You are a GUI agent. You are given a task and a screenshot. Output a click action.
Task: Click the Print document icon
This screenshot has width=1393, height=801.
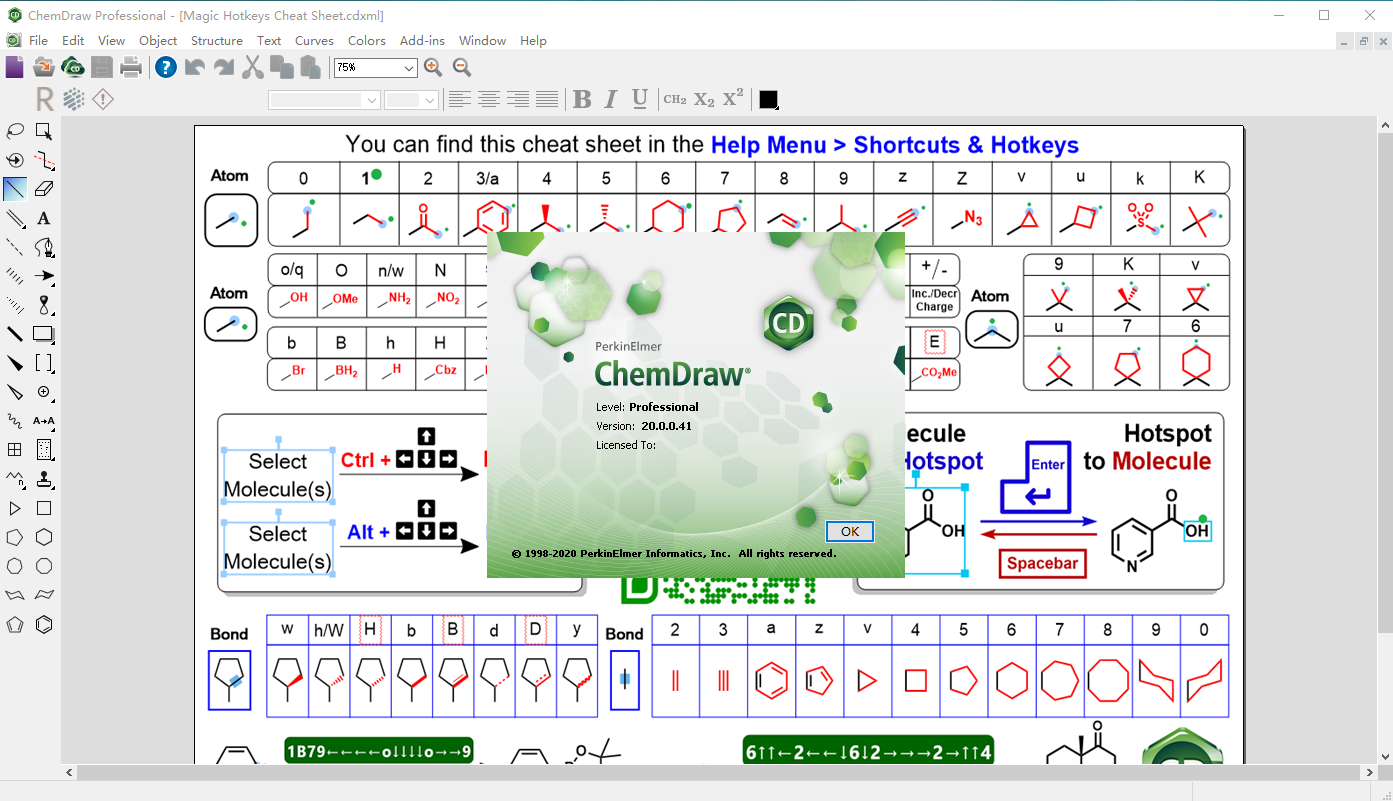pos(130,67)
